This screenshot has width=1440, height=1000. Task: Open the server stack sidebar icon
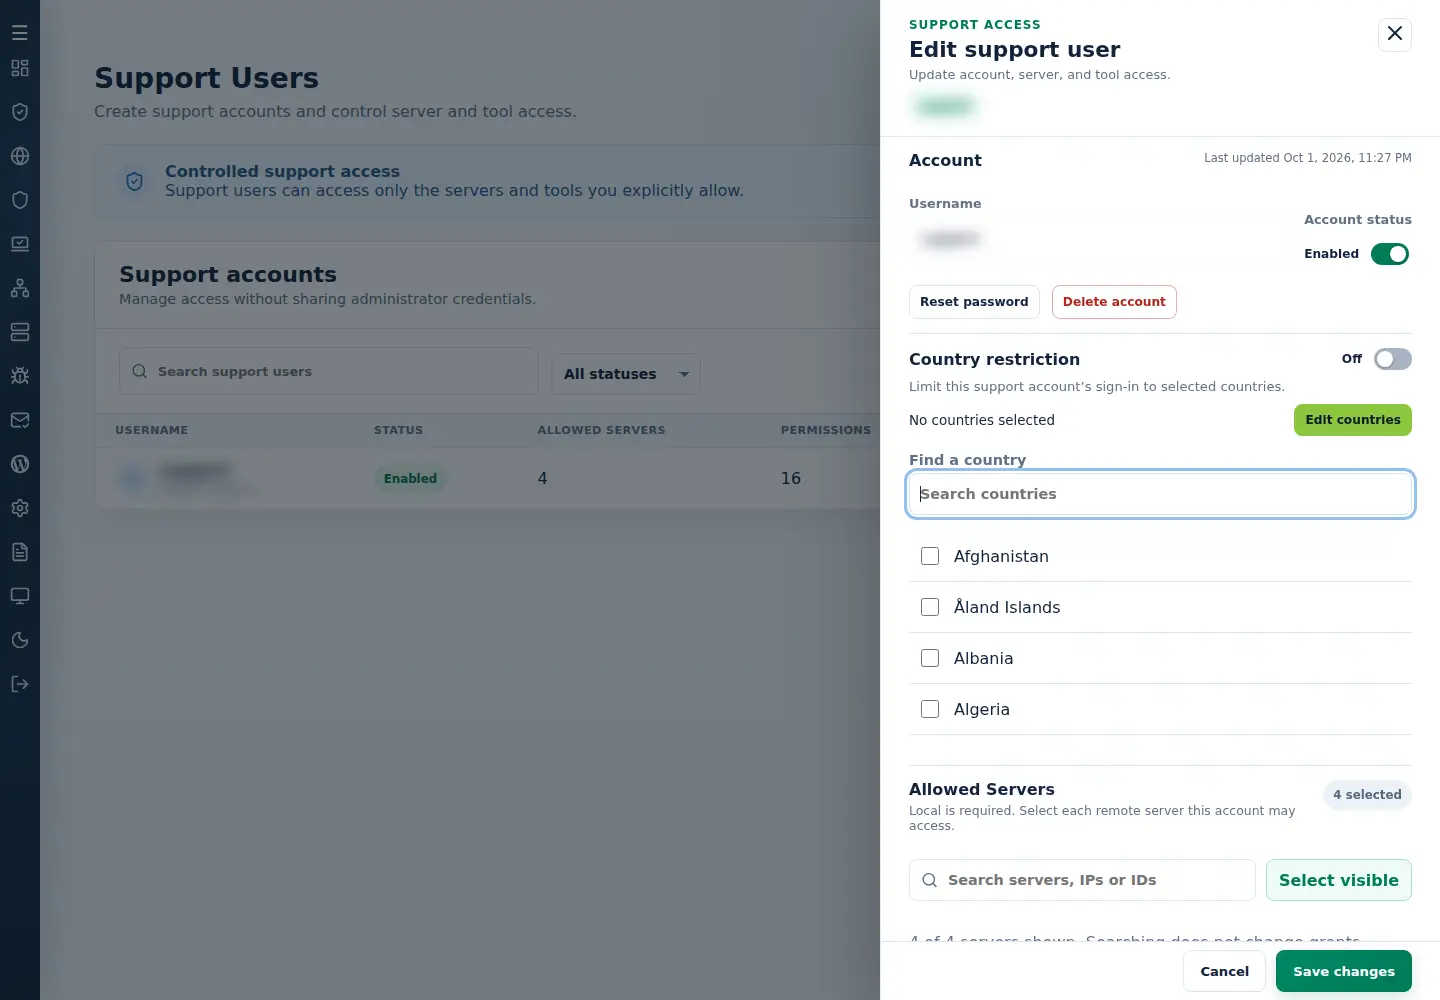(x=20, y=332)
